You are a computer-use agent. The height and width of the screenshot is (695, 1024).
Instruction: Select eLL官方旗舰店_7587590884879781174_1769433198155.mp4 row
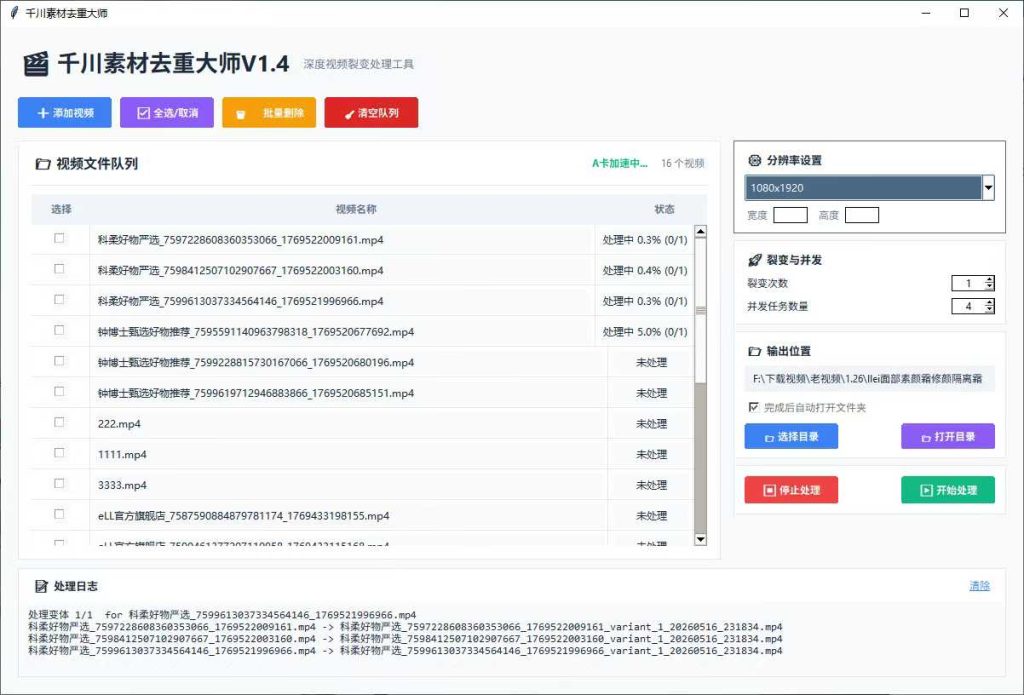tap(362, 515)
